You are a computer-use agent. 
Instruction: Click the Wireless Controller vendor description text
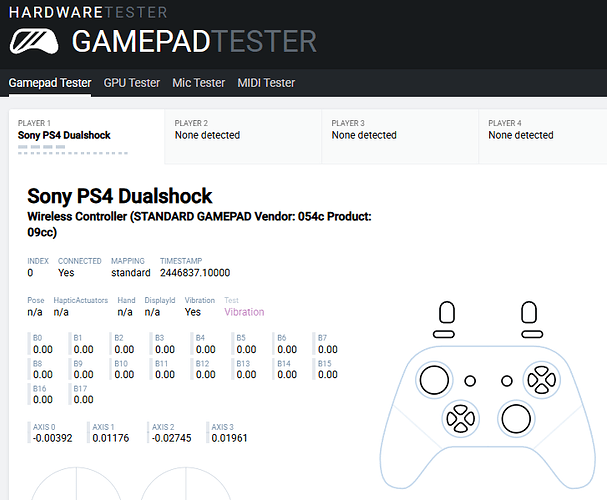[199, 224]
